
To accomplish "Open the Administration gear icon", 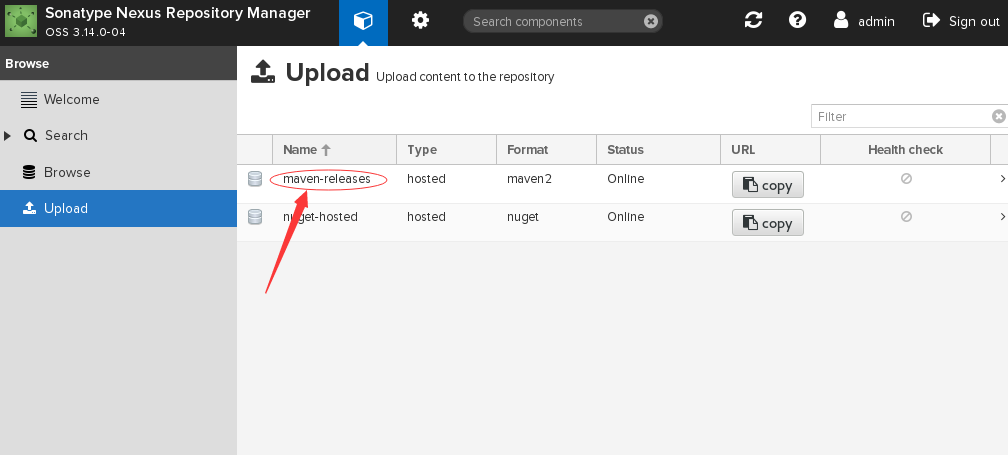I will pyautogui.click(x=420, y=21).
